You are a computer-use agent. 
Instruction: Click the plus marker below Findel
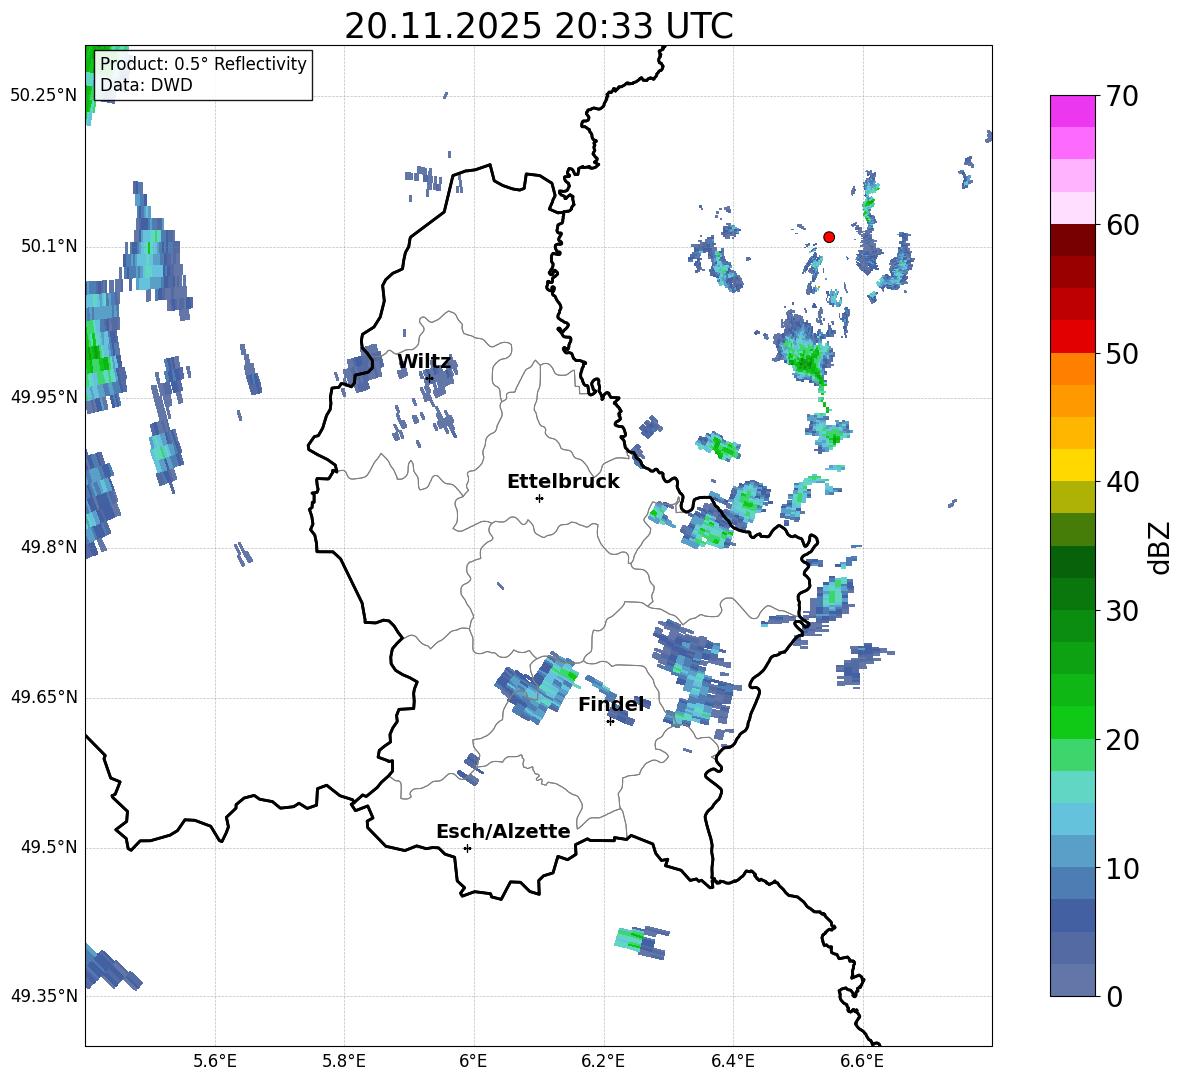(610, 722)
